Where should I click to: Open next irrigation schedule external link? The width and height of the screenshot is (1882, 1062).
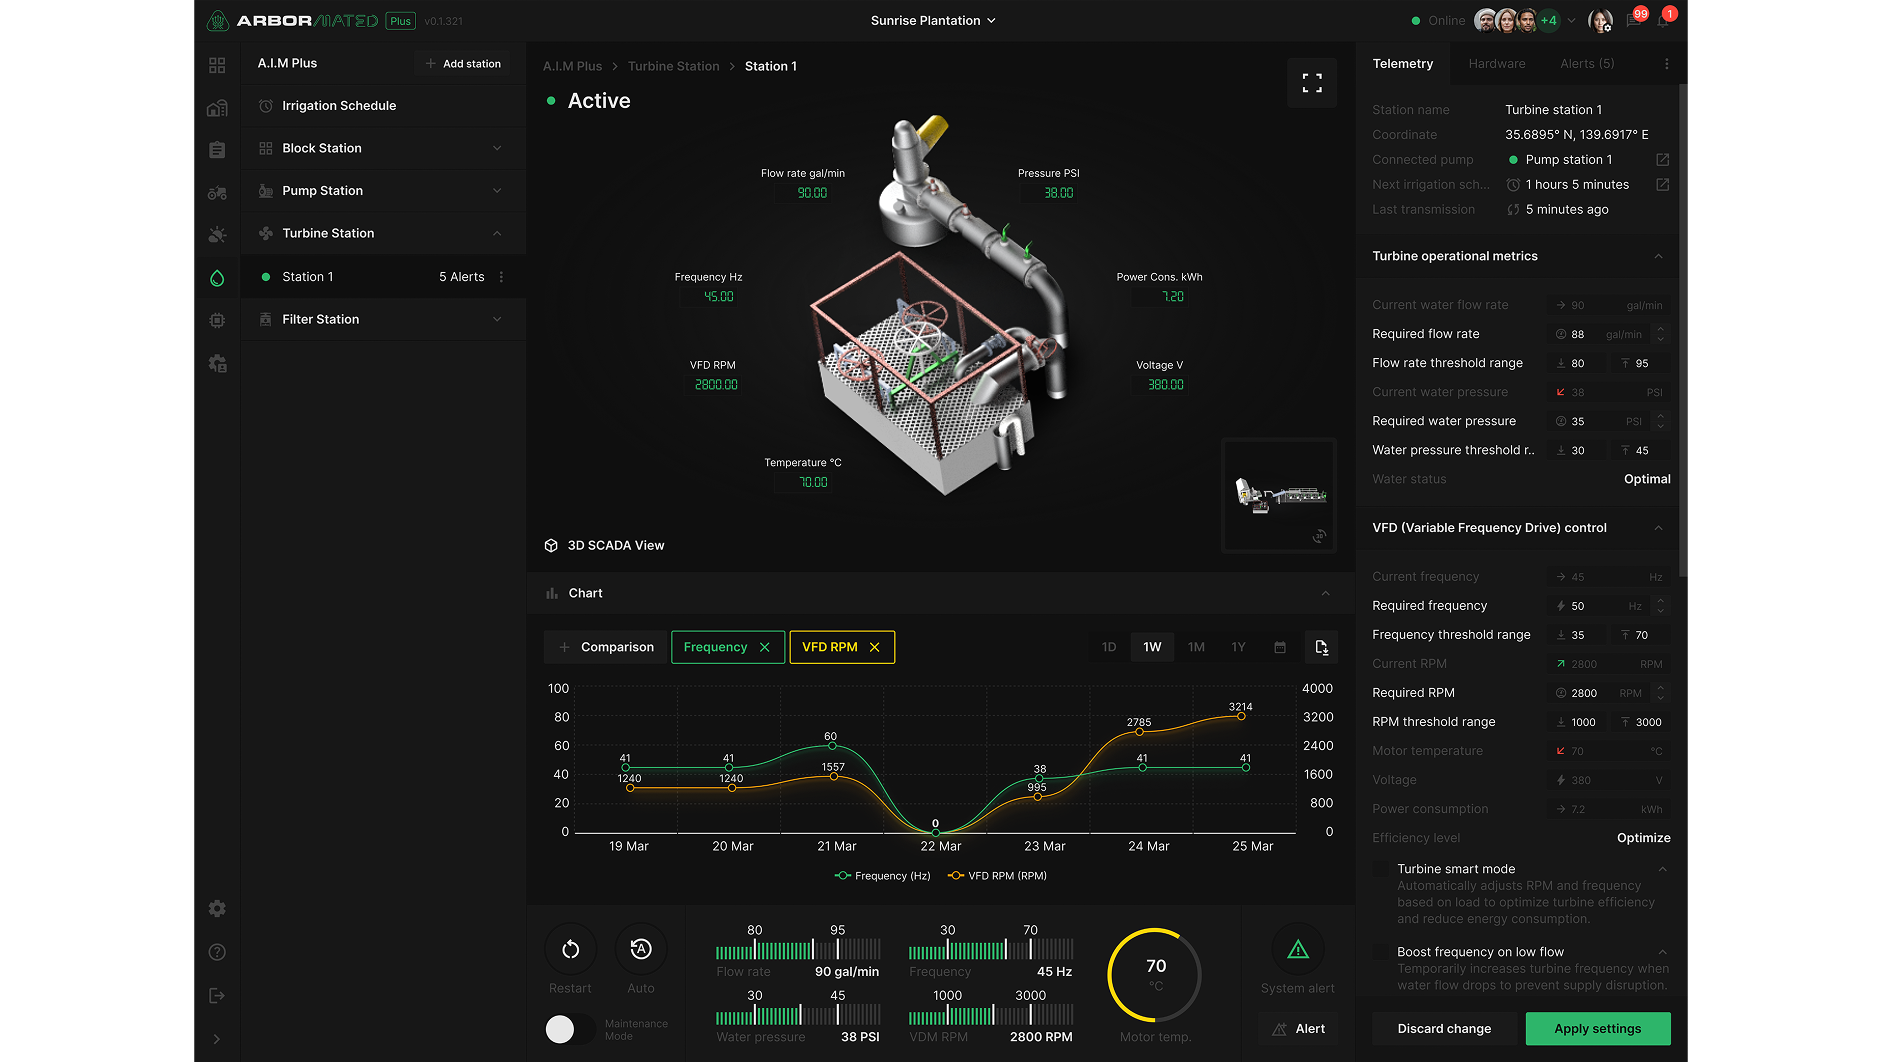1662,185
